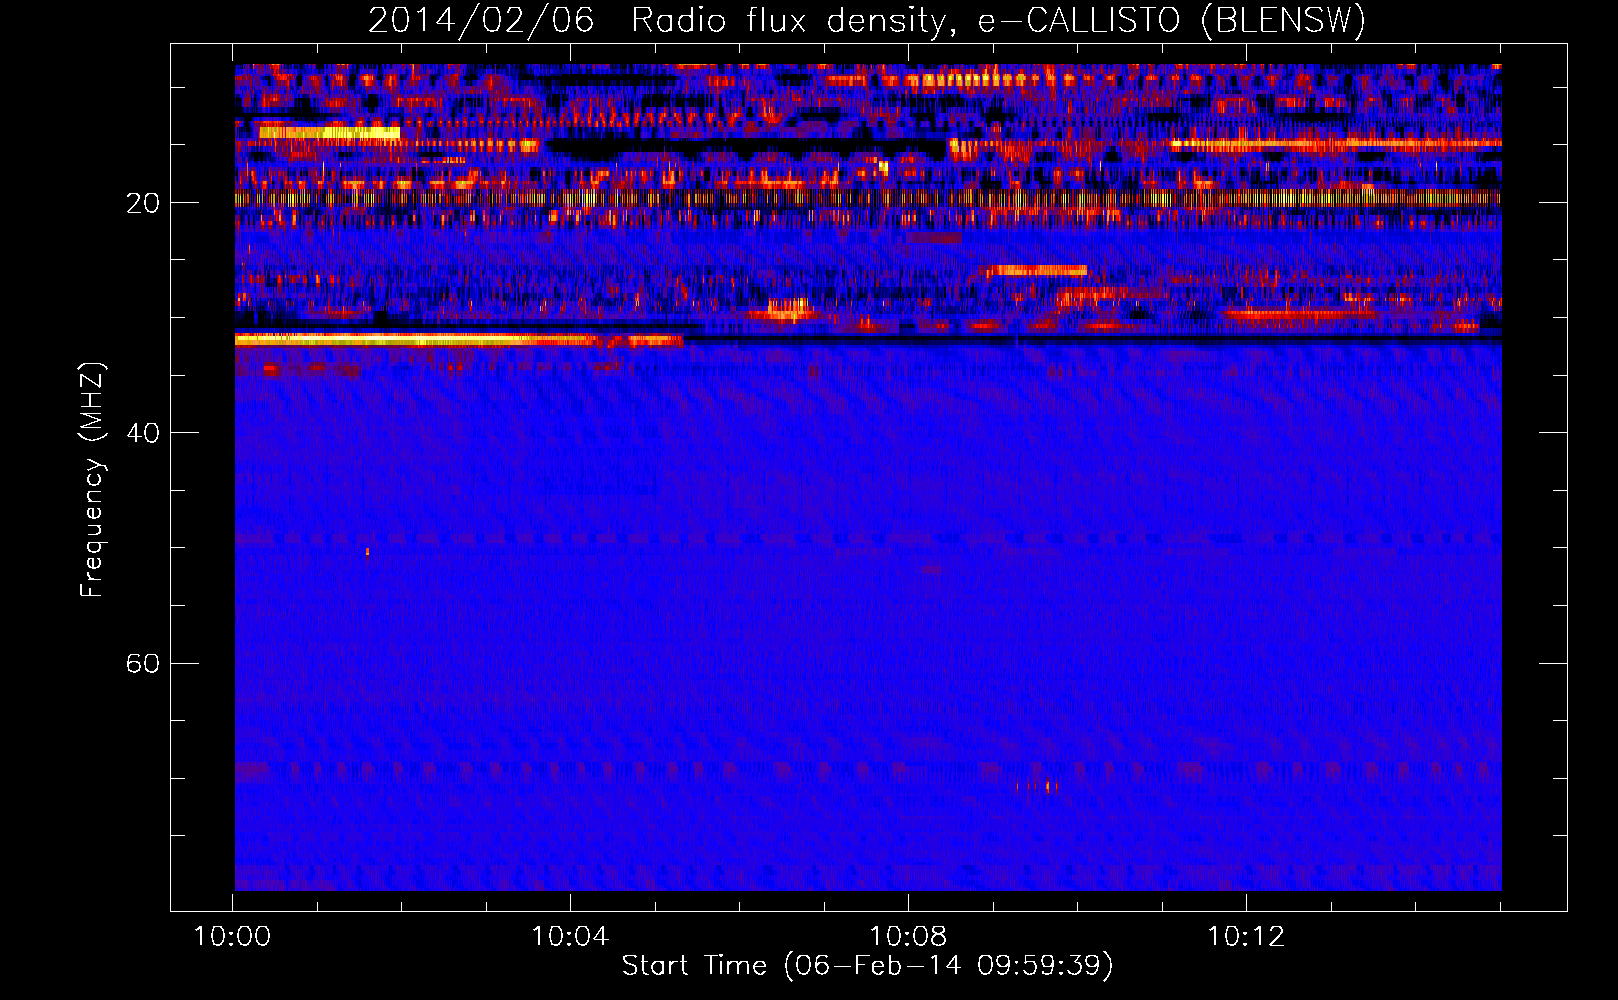Click the 20 MHz frequency tick label
This screenshot has height=1000, width=1618.
coord(143,203)
